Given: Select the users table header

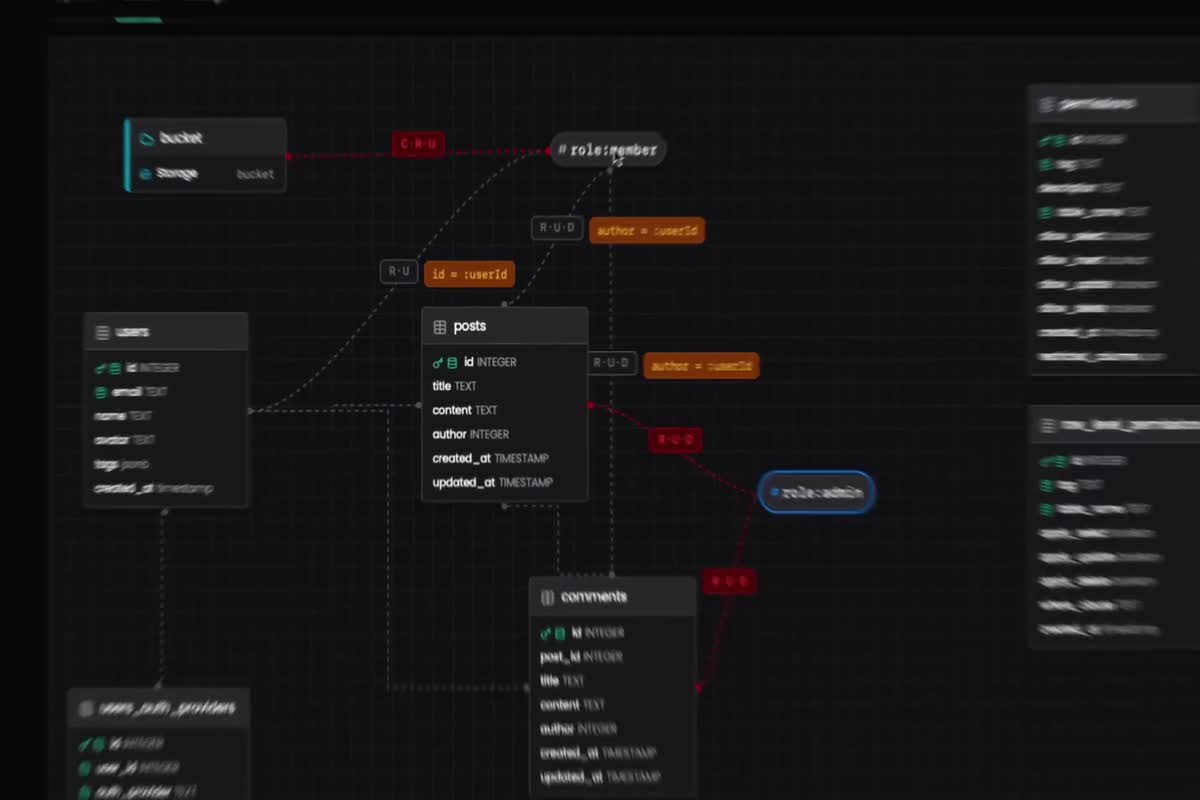Looking at the screenshot, I should pyautogui.click(x=166, y=332).
